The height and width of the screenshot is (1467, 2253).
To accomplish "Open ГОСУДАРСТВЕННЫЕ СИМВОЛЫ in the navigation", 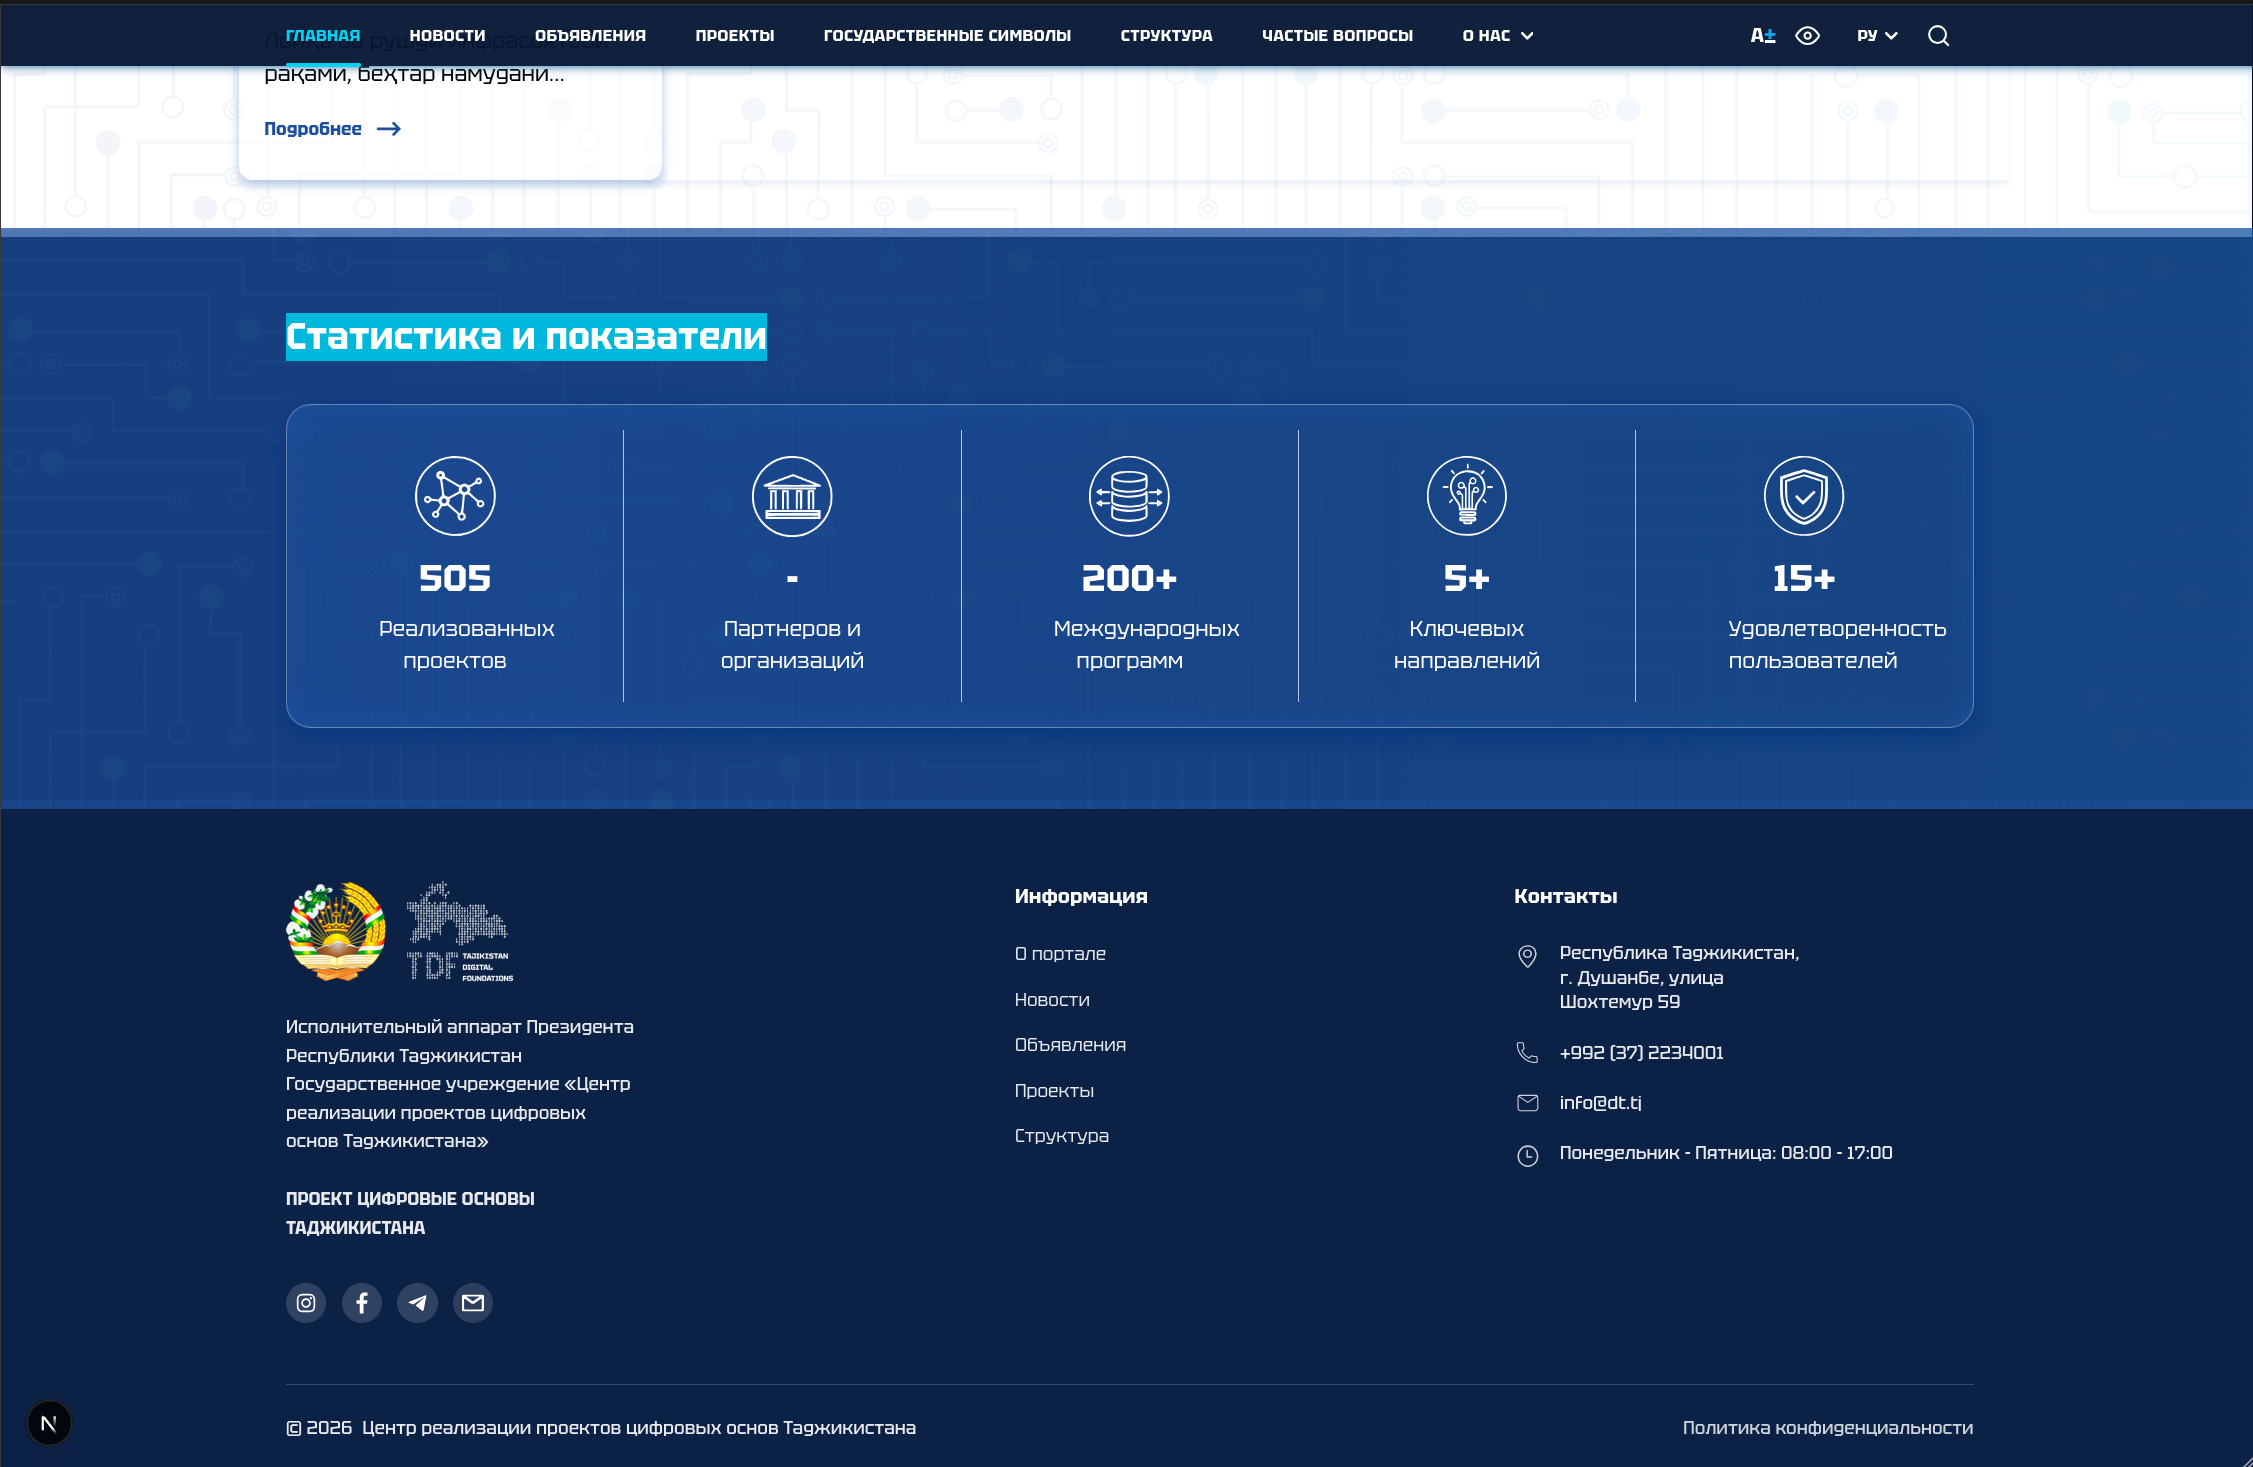I will 947,36.
